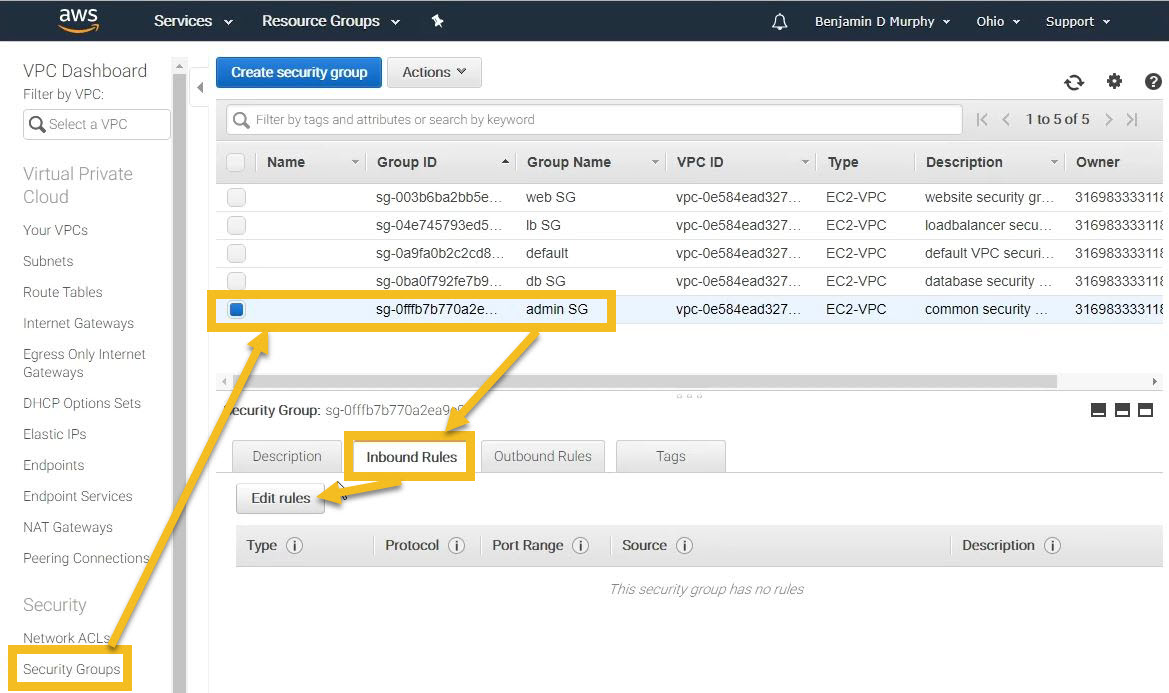Screen dimensions: 1169x693
Task: Select the default group row checkbox
Action: 236,253
